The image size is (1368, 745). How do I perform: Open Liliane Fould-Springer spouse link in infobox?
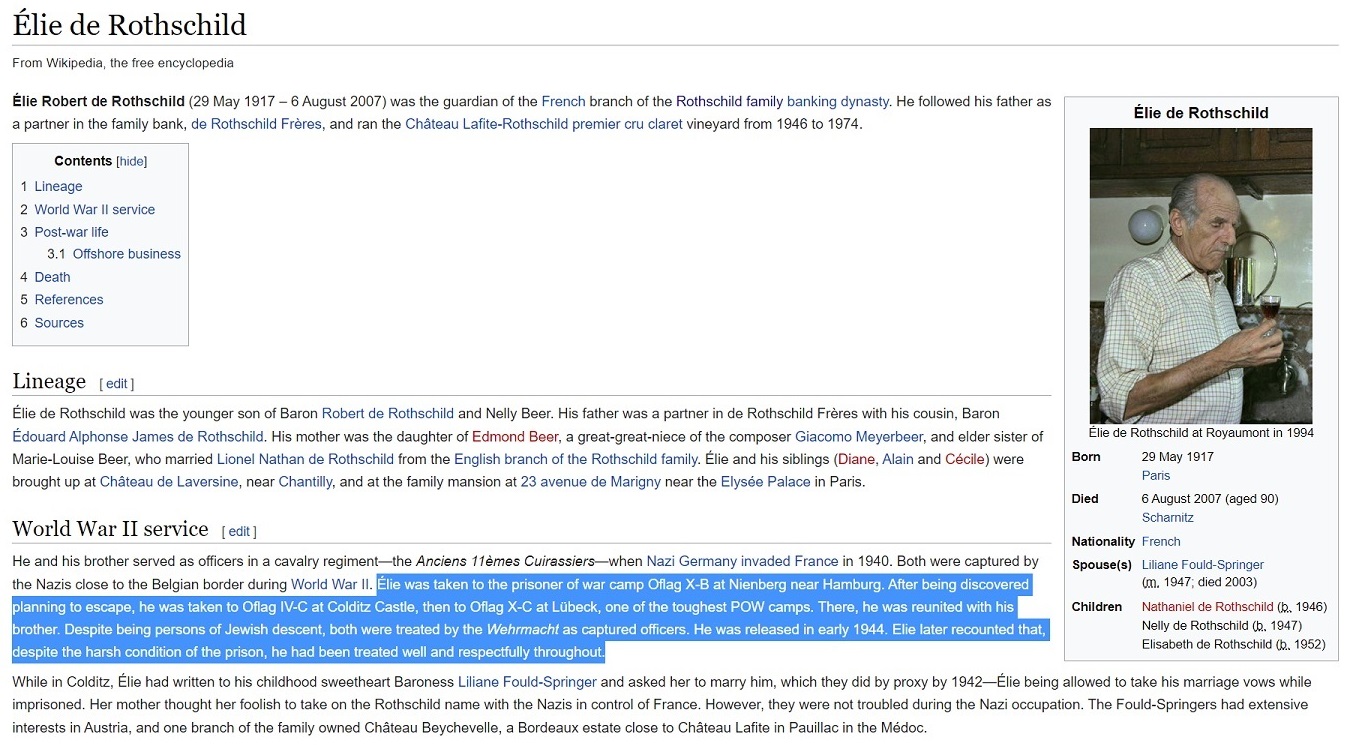tap(1203, 565)
